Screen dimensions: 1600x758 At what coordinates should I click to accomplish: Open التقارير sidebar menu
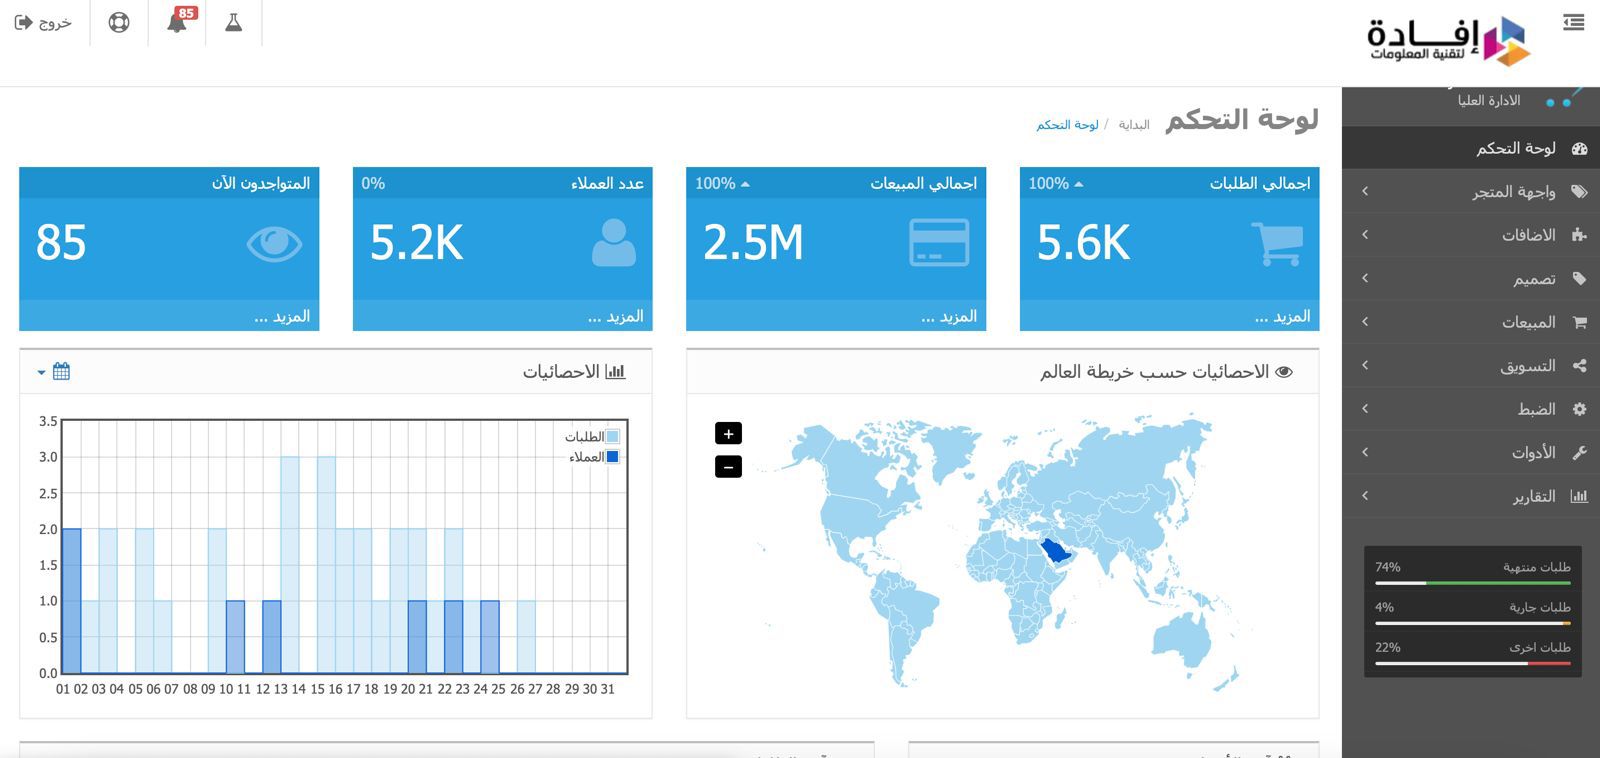click(x=1471, y=496)
